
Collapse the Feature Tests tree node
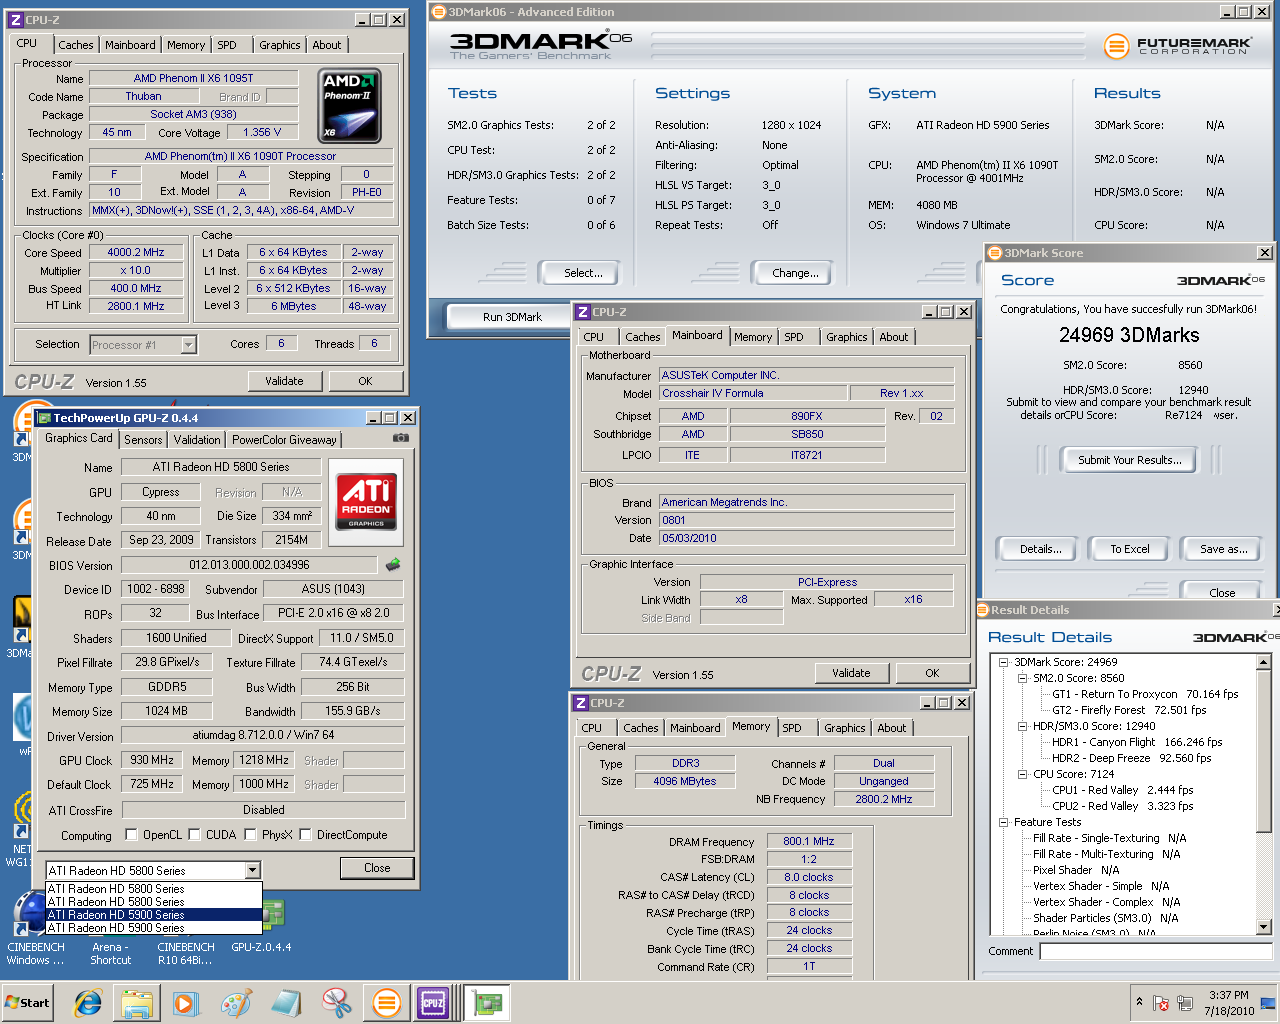1003,822
